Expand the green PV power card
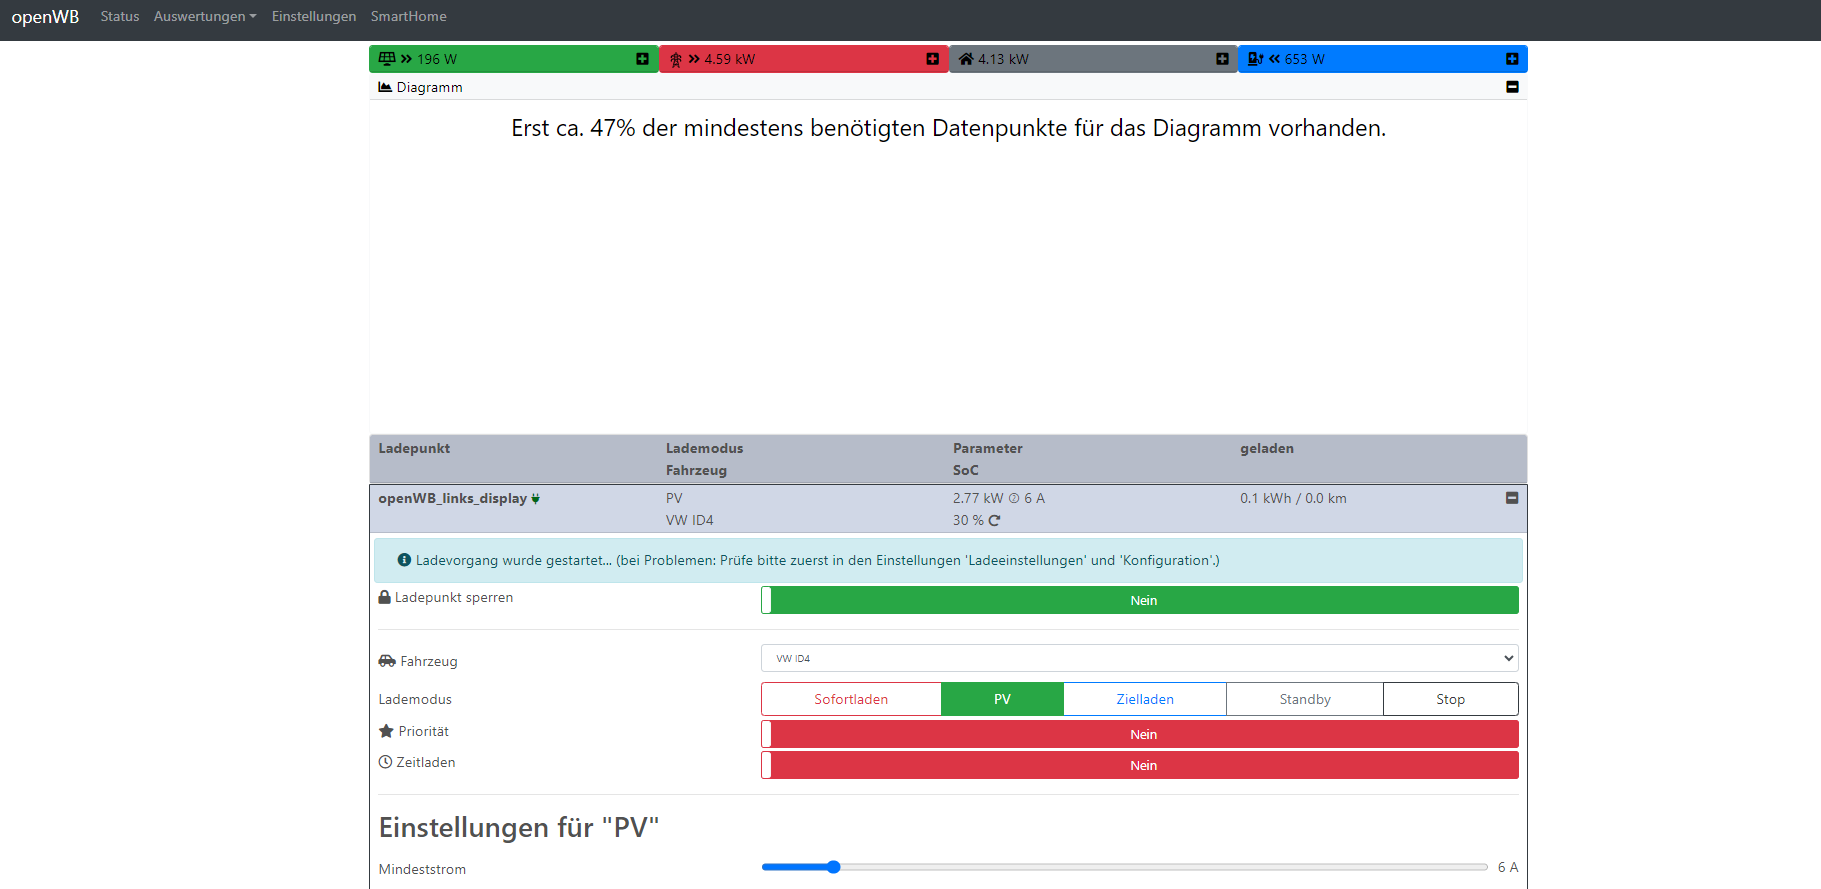1821x889 pixels. coord(642,59)
